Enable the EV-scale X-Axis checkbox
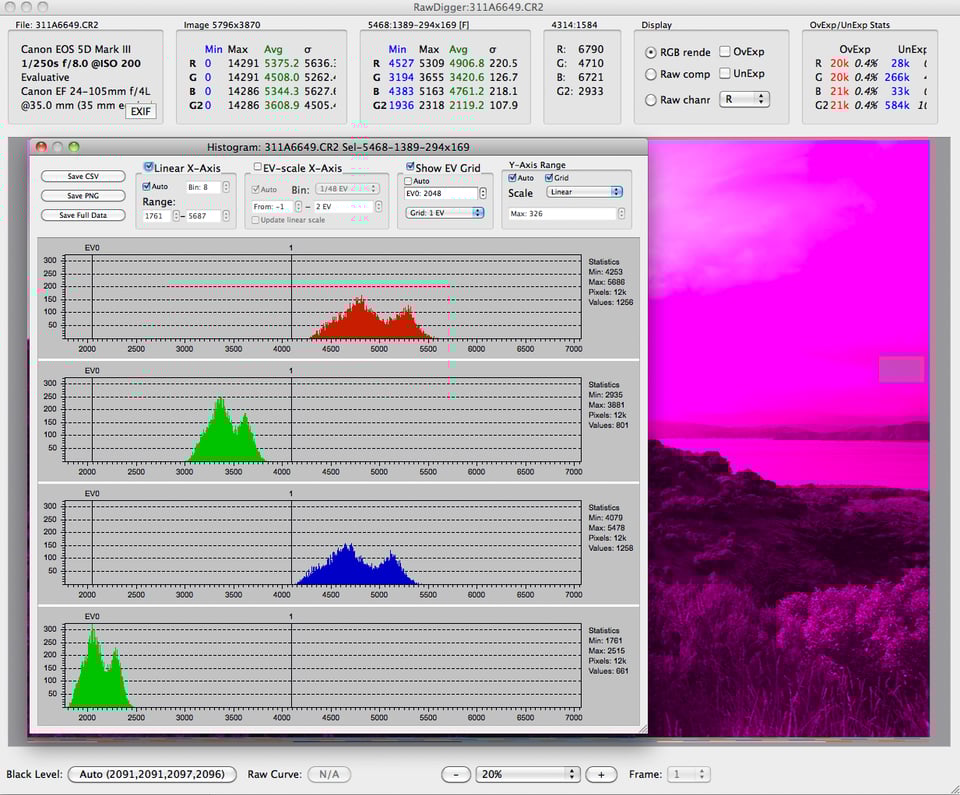The width and height of the screenshot is (960, 795). [x=258, y=167]
